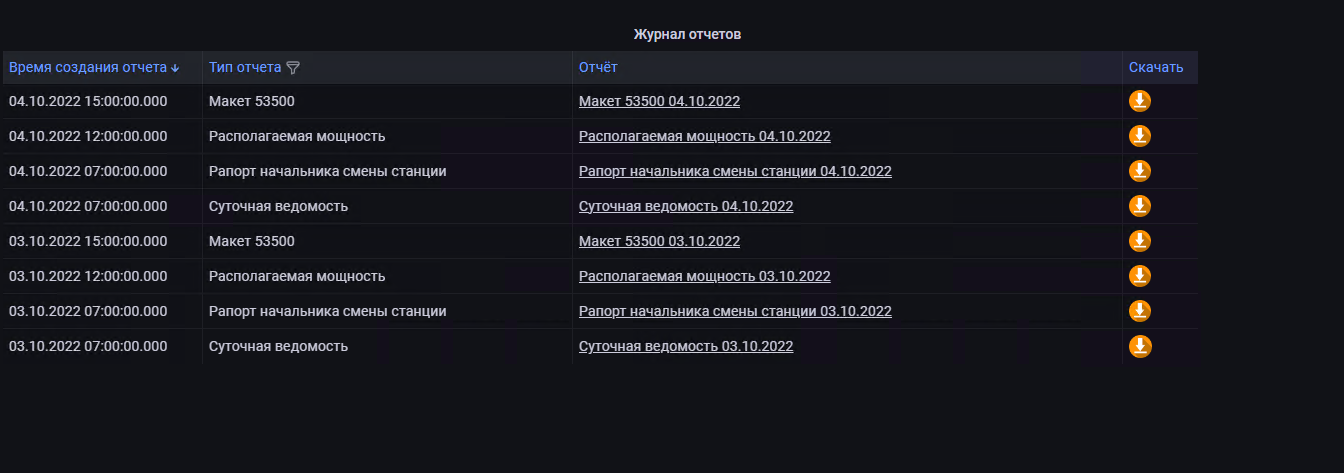The width and height of the screenshot is (1344, 473).
Task: Download Рапорт начальника смены станции 03.10.2022 icon
Action: [x=1140, y=311]
